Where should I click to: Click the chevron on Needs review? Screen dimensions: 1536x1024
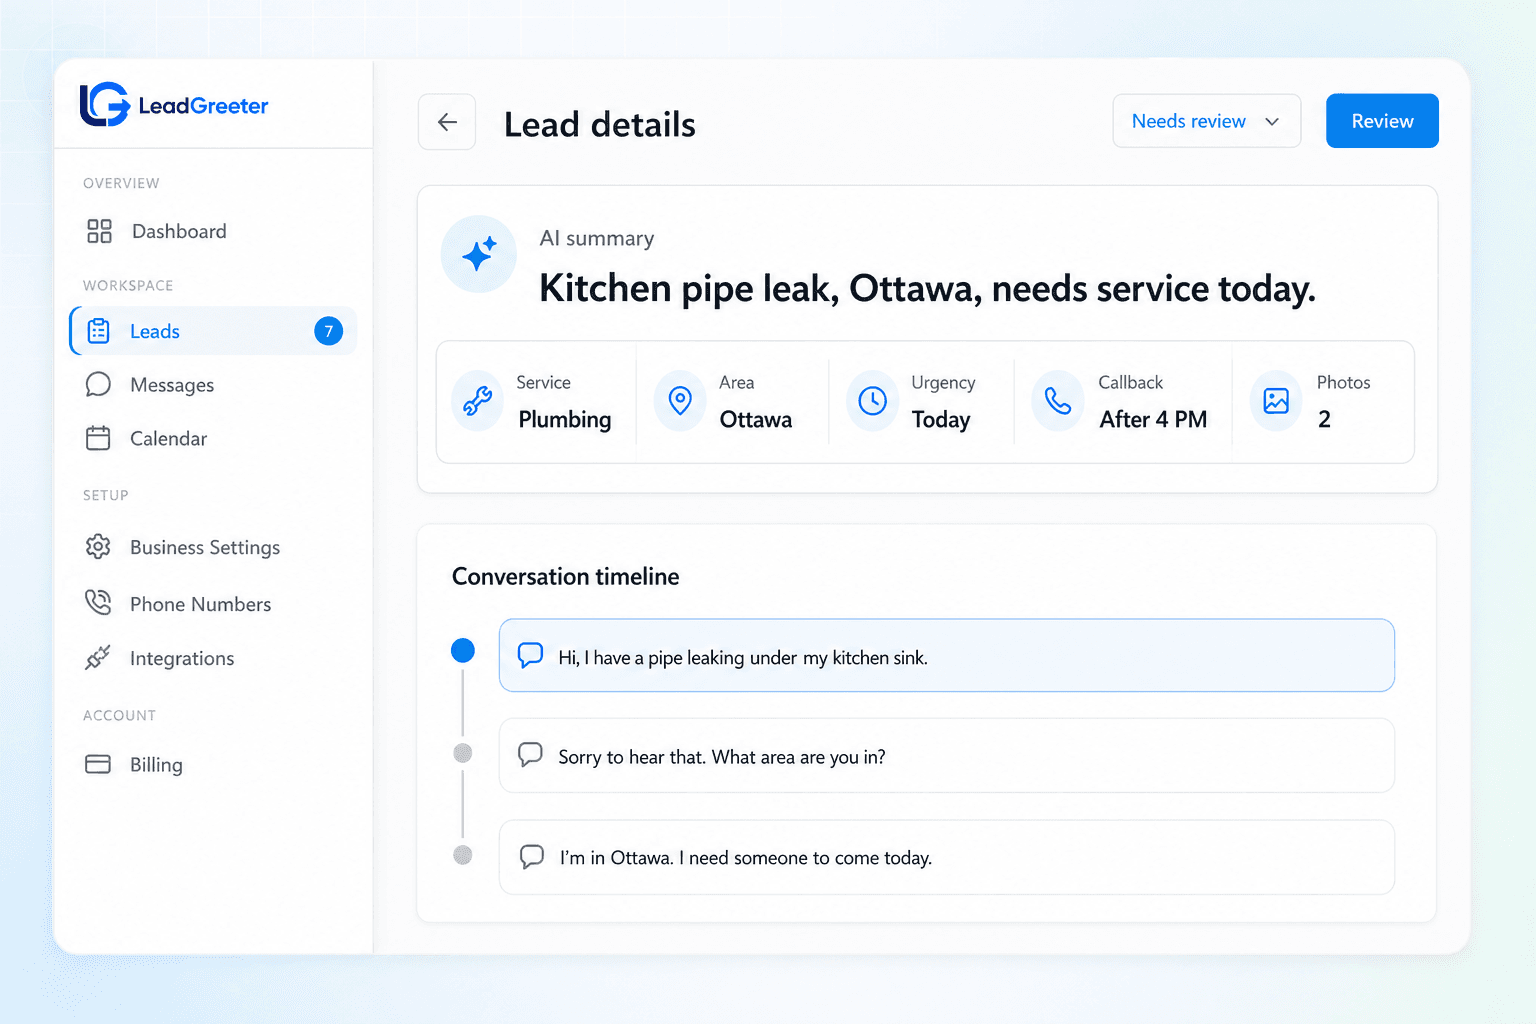pyautogui.click(x=1272, y=122)
